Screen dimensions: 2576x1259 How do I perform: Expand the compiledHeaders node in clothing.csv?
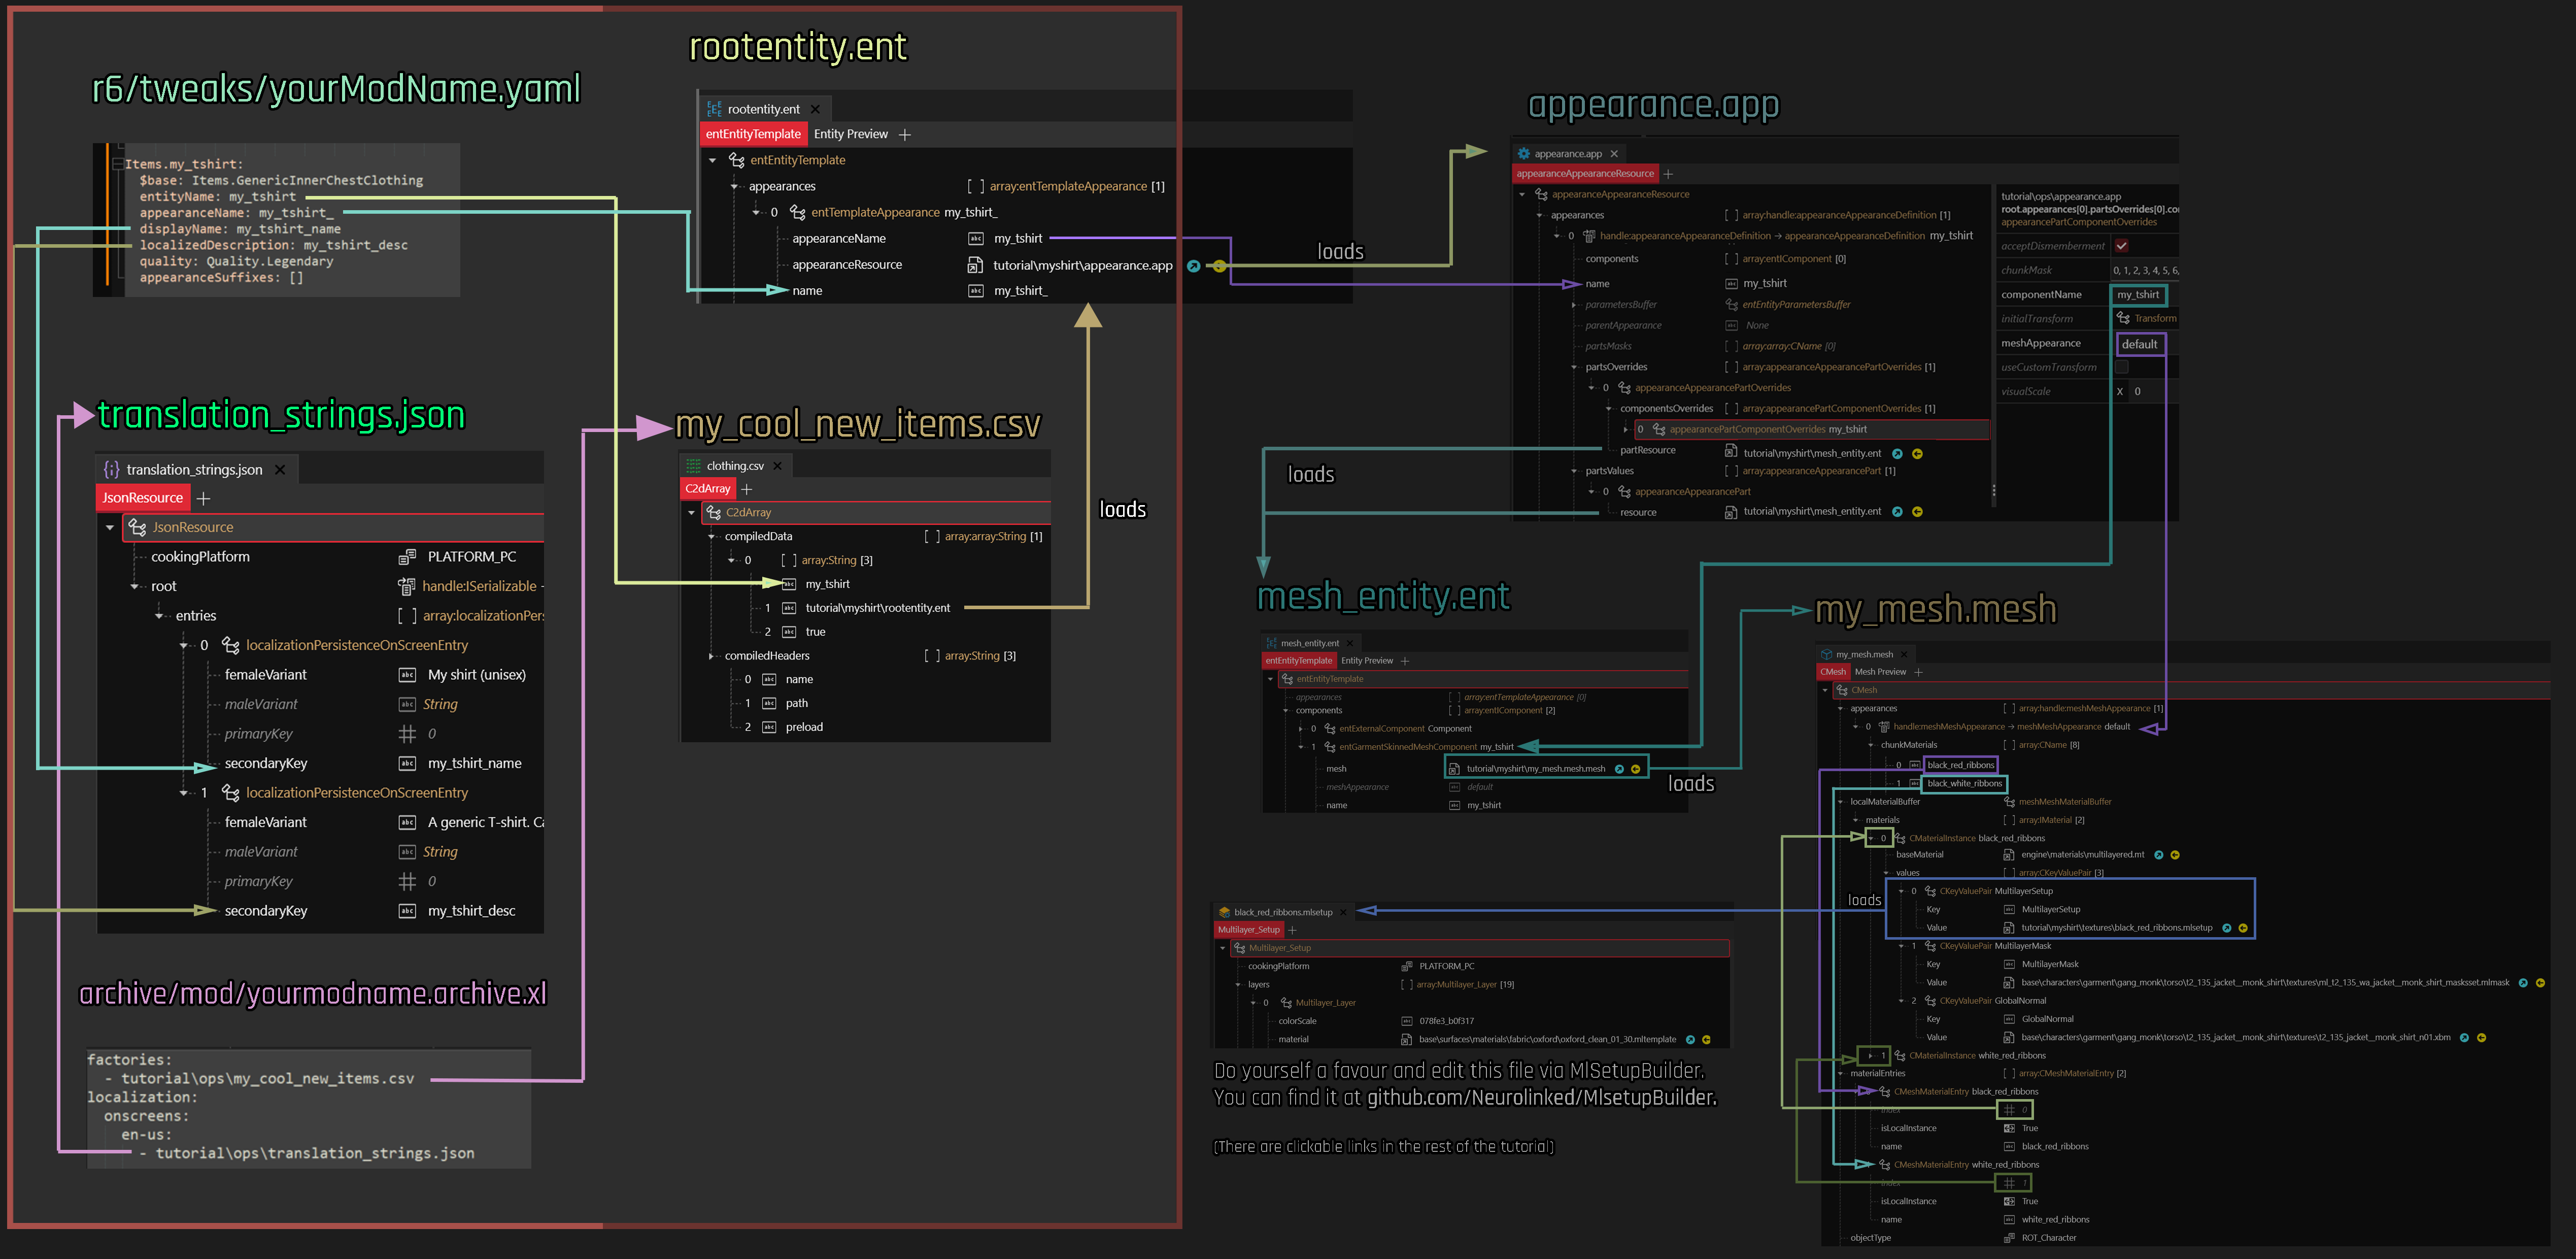(x=711, y=656)
